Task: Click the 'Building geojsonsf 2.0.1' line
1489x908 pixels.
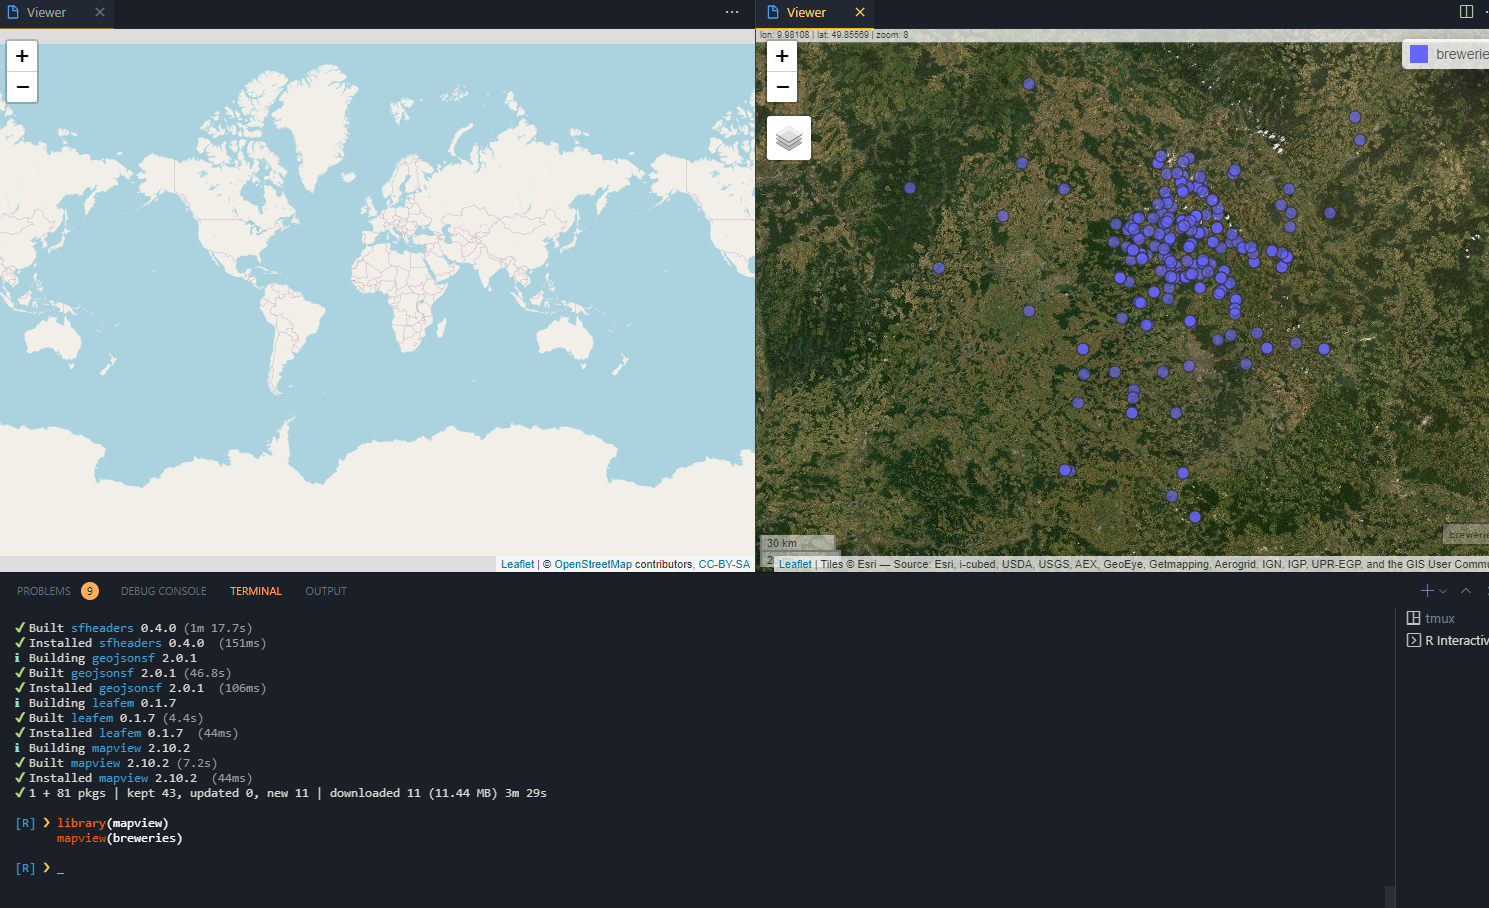Action: coord(106,658)
